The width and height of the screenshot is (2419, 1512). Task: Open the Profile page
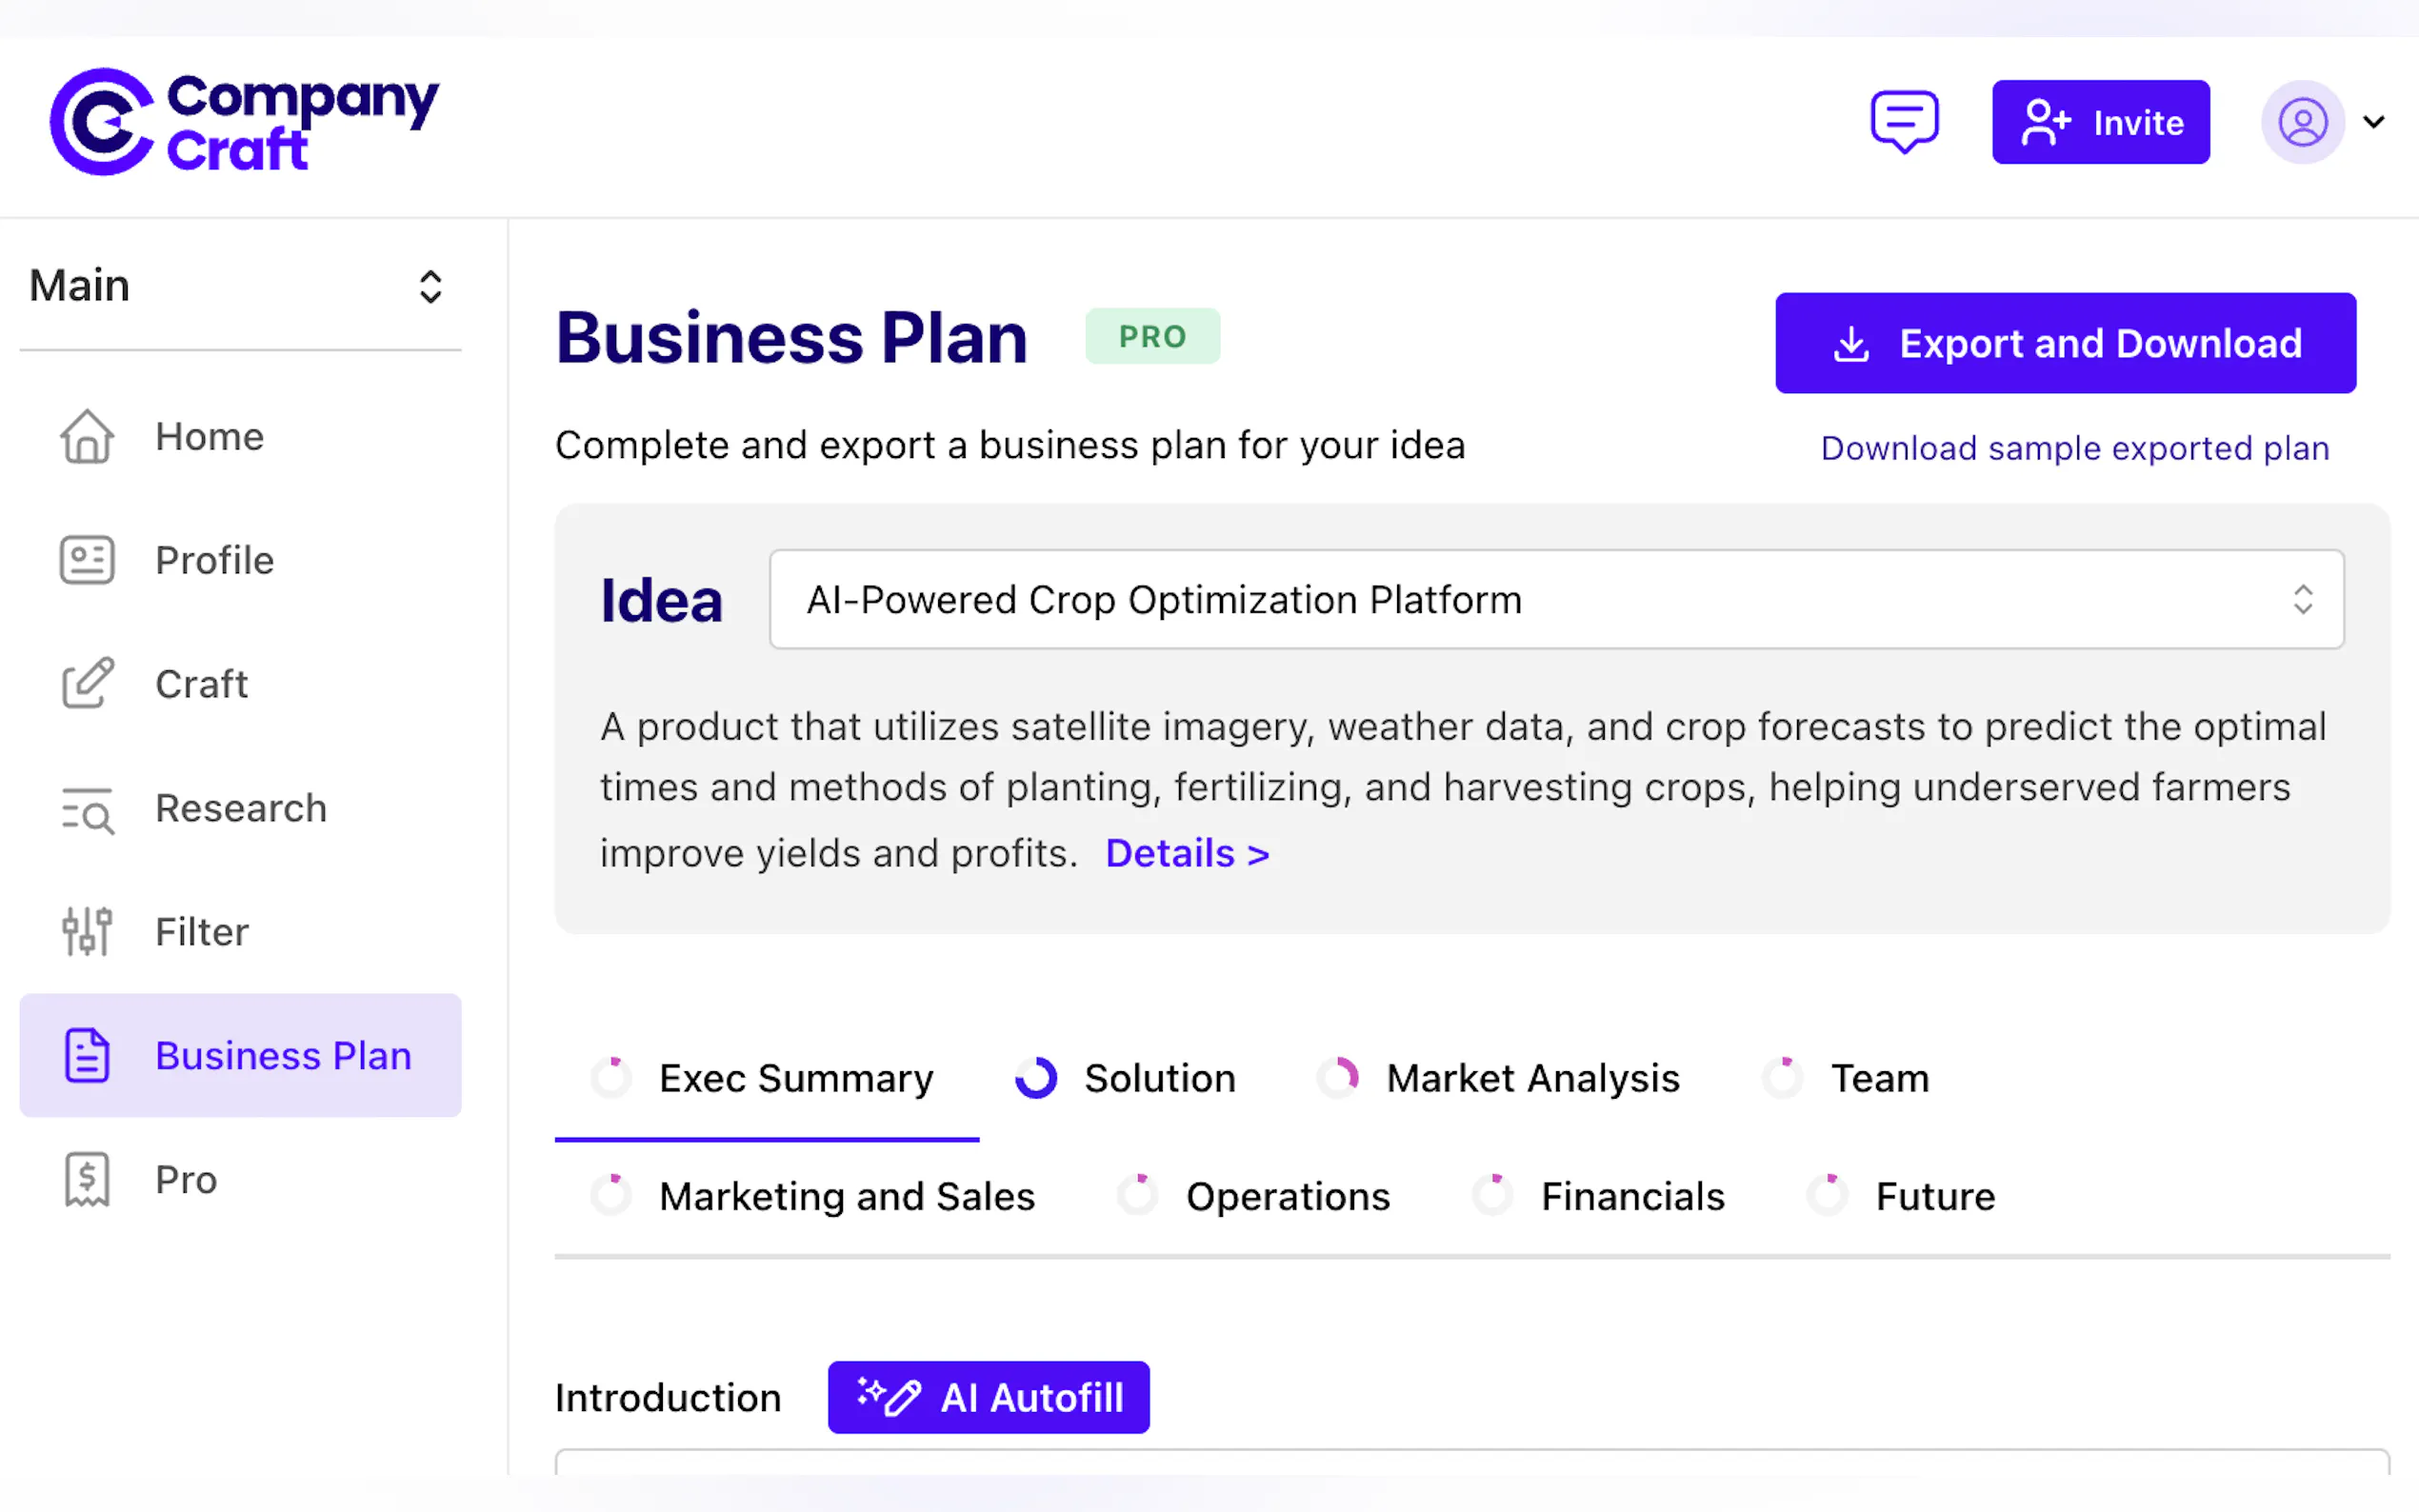tap(214, 560)
